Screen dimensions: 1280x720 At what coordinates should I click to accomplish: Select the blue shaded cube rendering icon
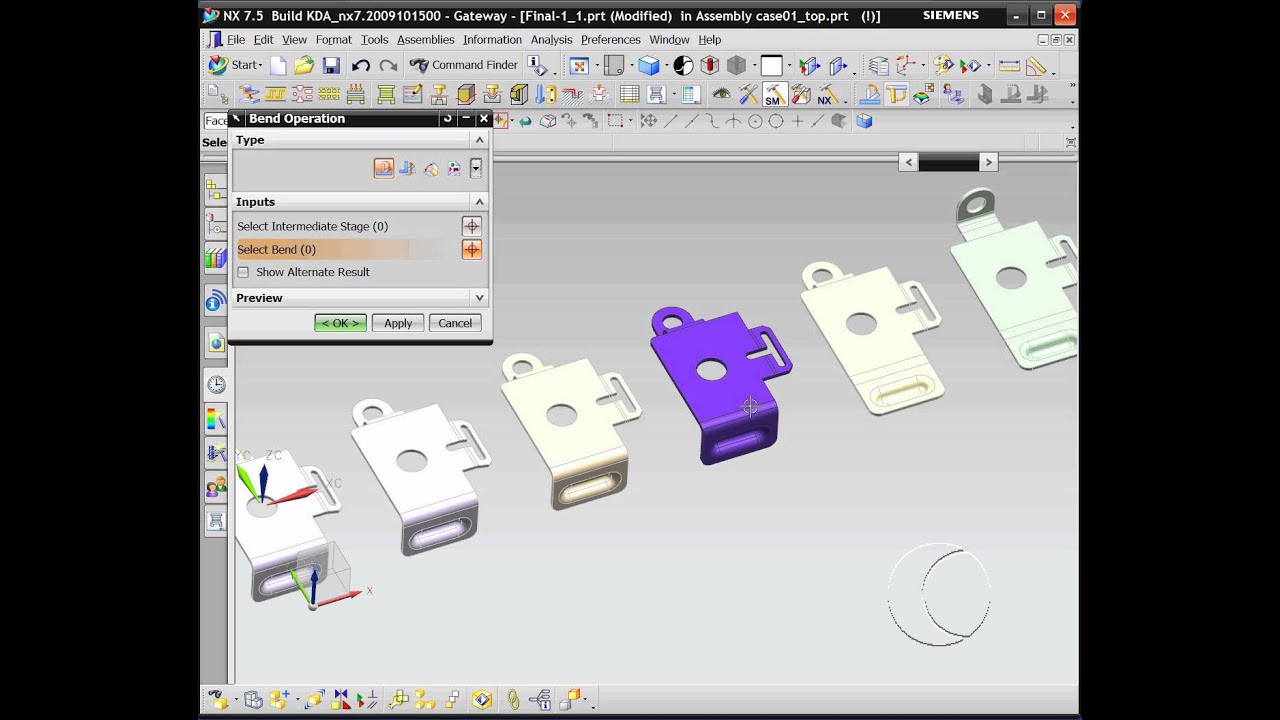[649, 65]
